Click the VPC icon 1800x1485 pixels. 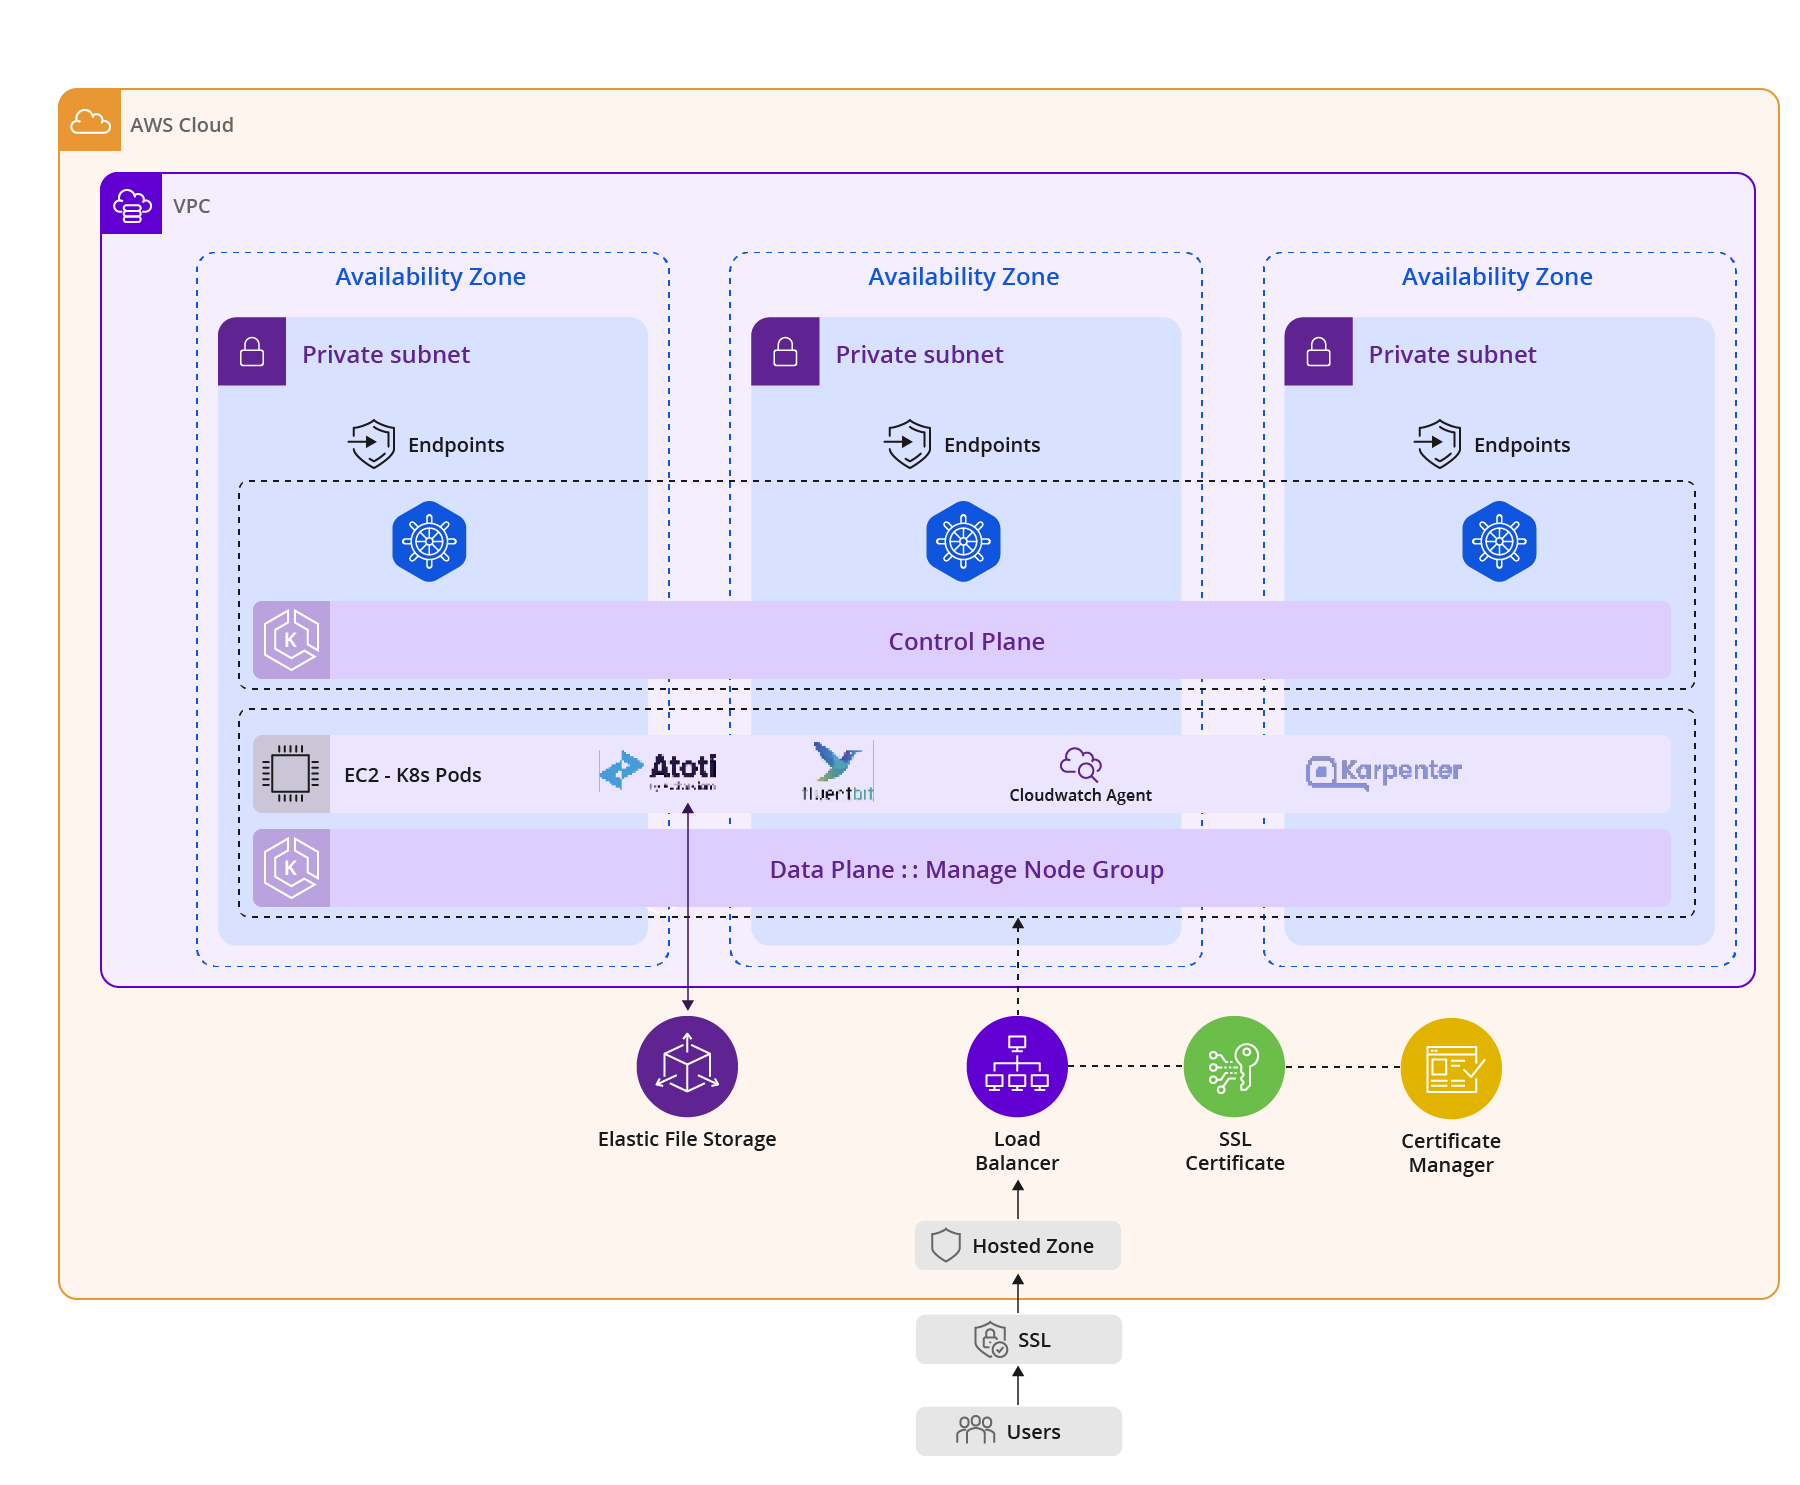point(132,204)
